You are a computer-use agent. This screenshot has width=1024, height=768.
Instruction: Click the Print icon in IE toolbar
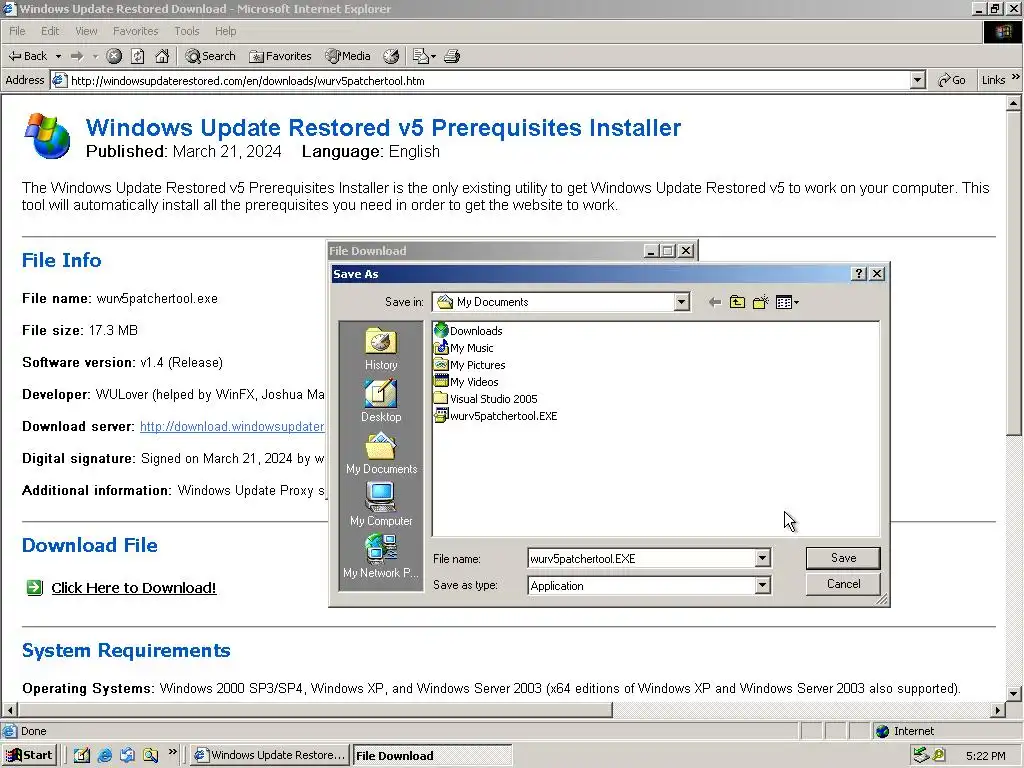click(x=452, y=56)
